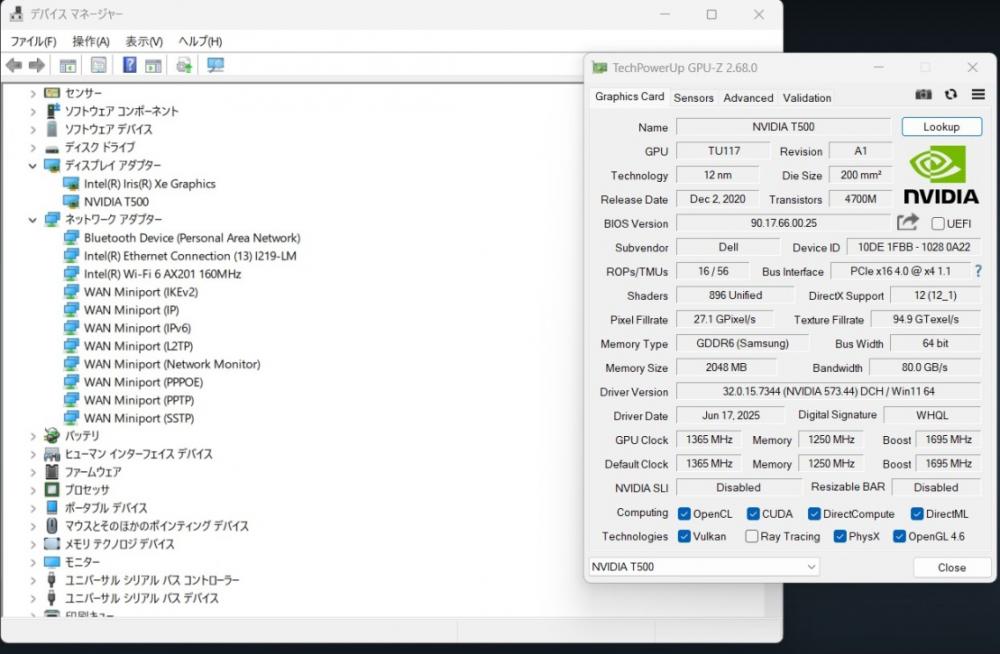Click the Close button in GPU-Z
Screen dimensions: 1000x654
point(952,567)
